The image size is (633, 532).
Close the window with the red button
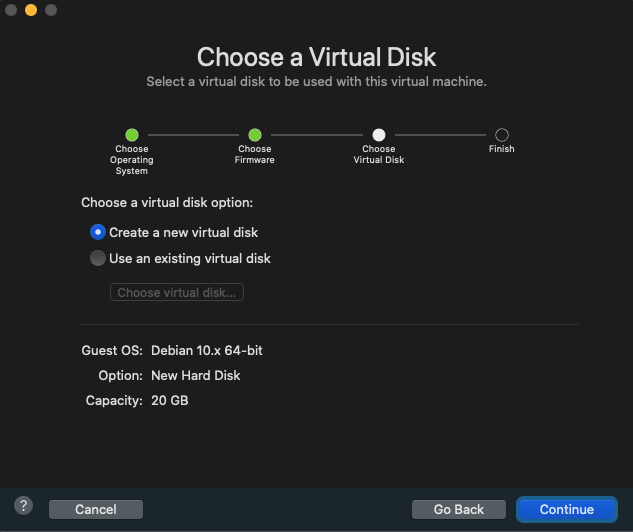coord(11,10)
